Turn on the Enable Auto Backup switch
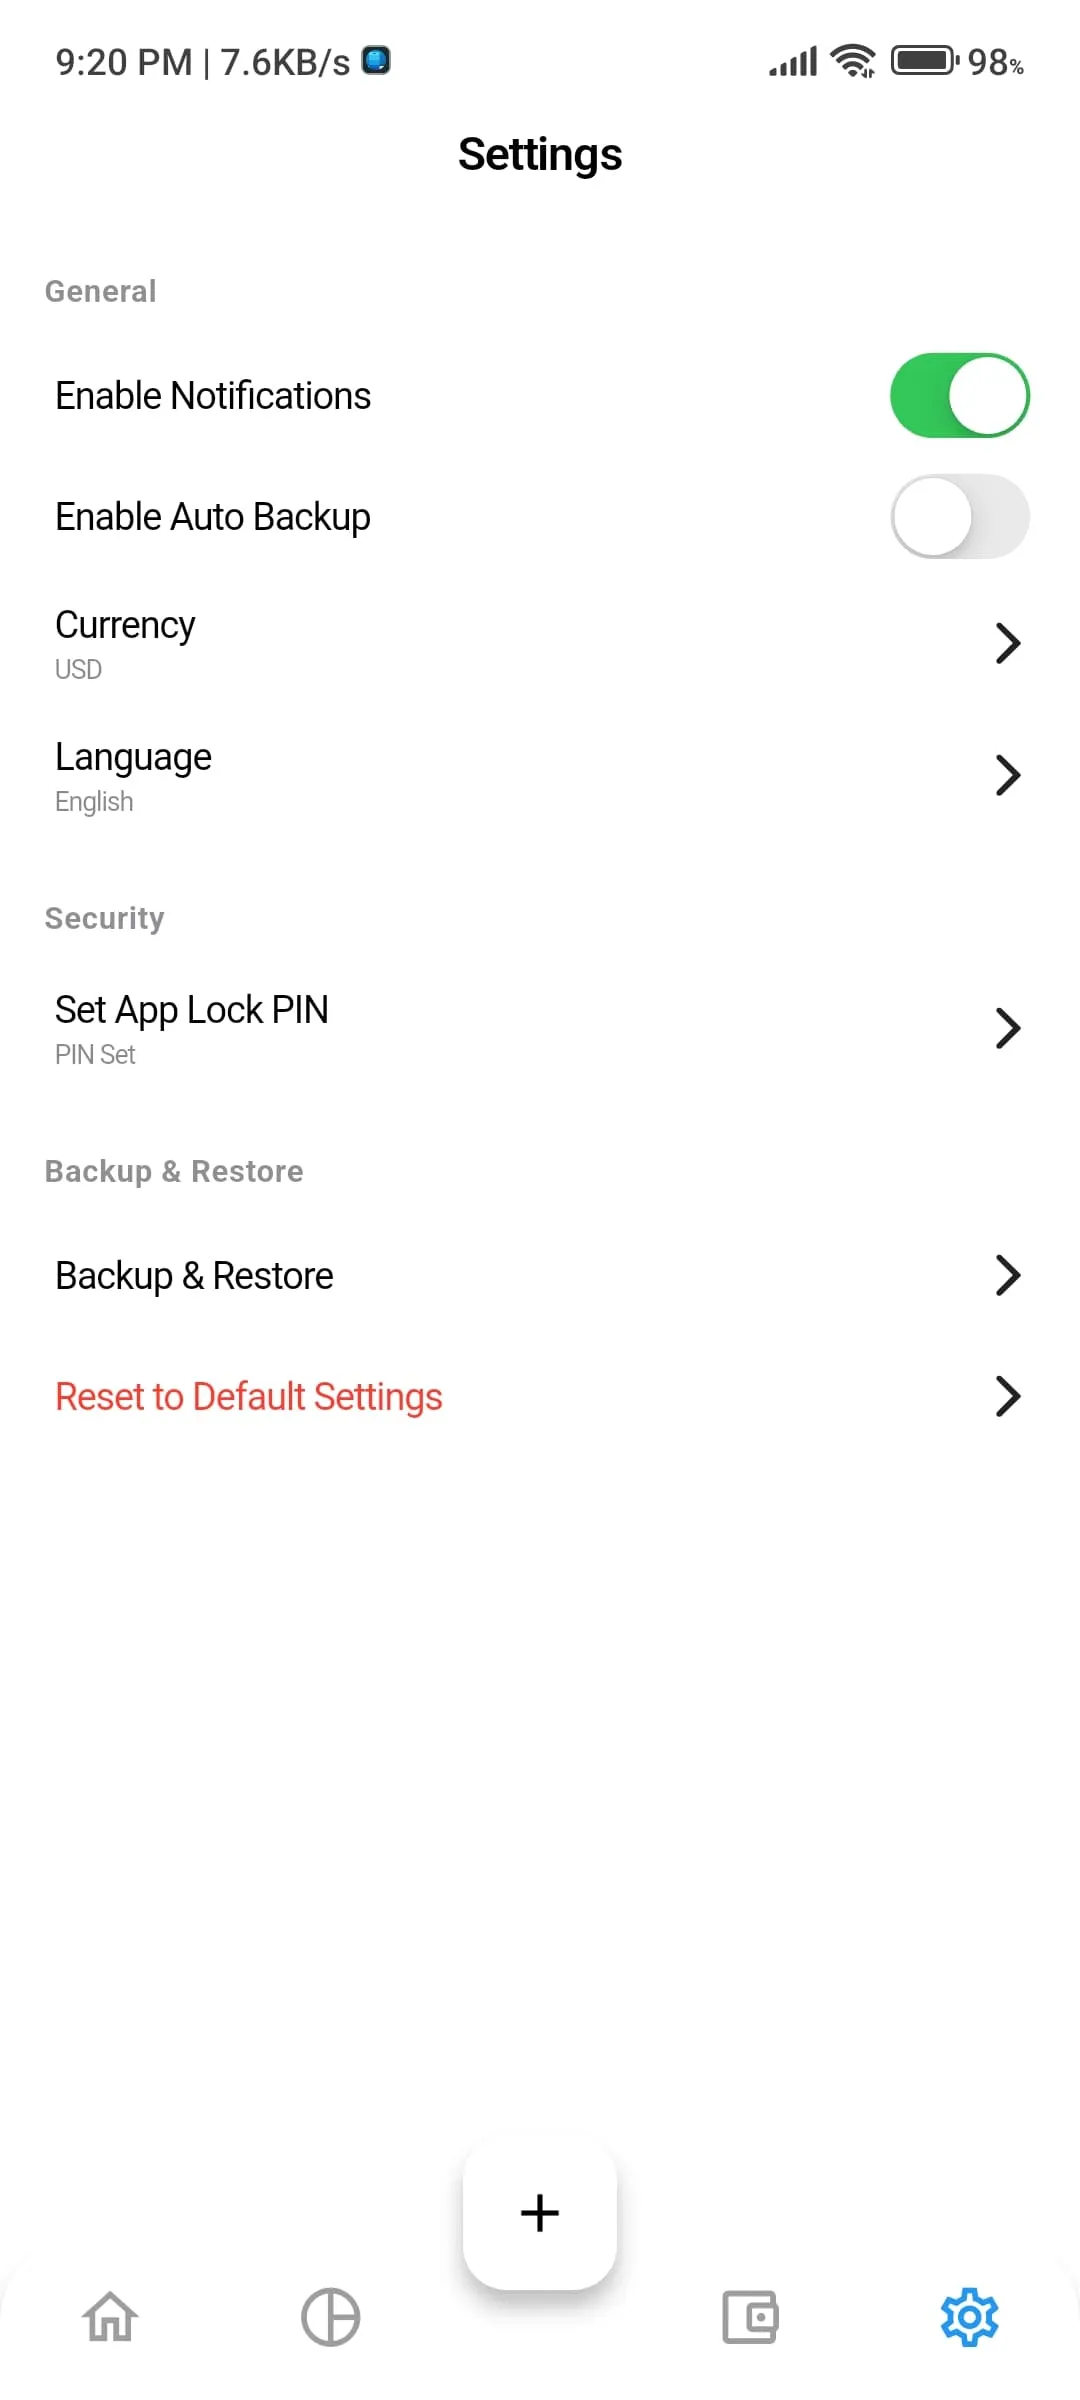Viewport: 1080px width, 2400px height. click(959, 517)
